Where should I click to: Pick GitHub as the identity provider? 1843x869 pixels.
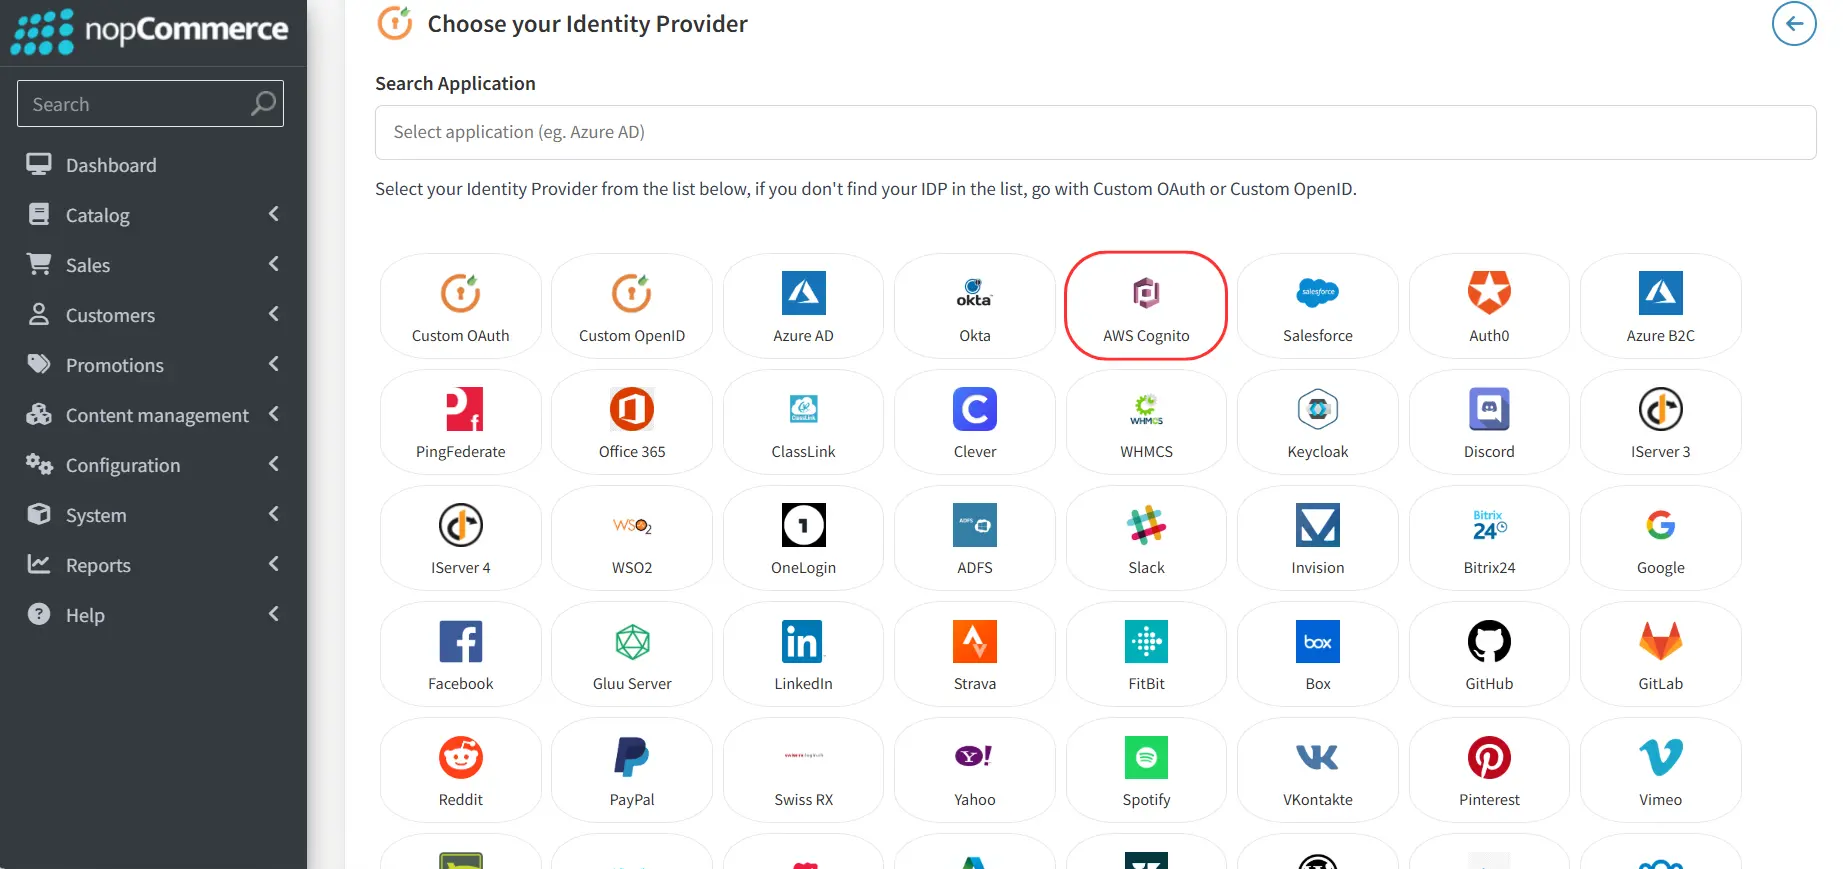1488,653
